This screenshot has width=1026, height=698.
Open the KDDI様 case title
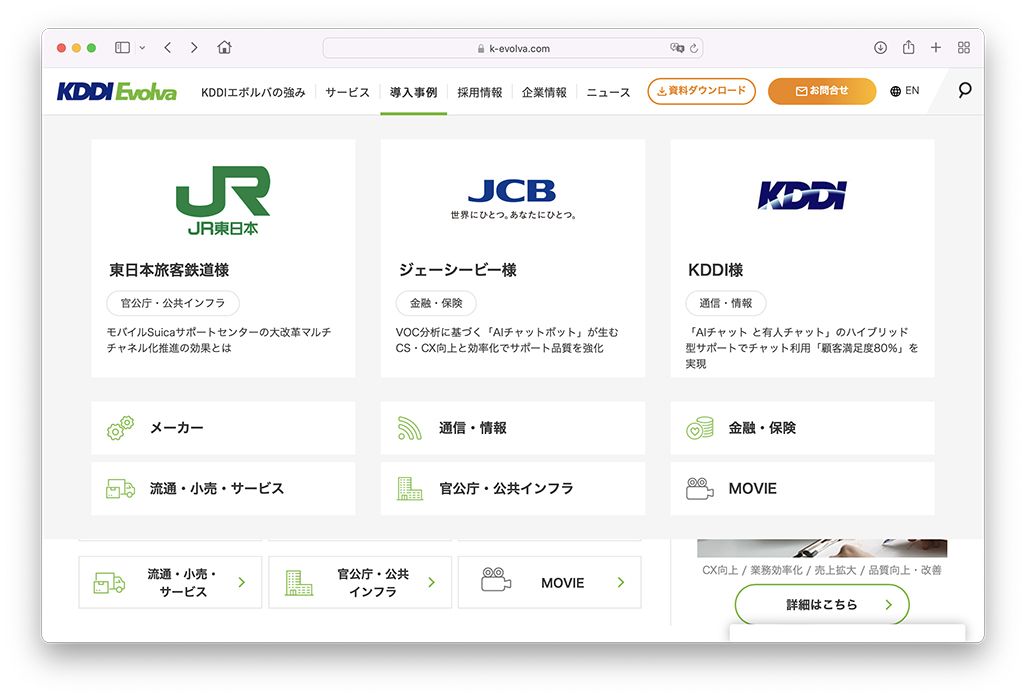pyautogui.click(x=715, y=270)
